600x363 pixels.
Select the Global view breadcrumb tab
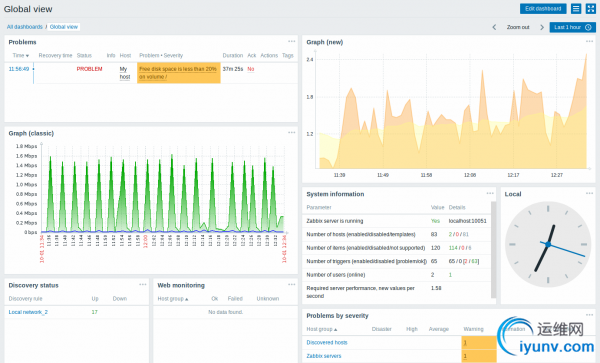(x=64, y=27)
